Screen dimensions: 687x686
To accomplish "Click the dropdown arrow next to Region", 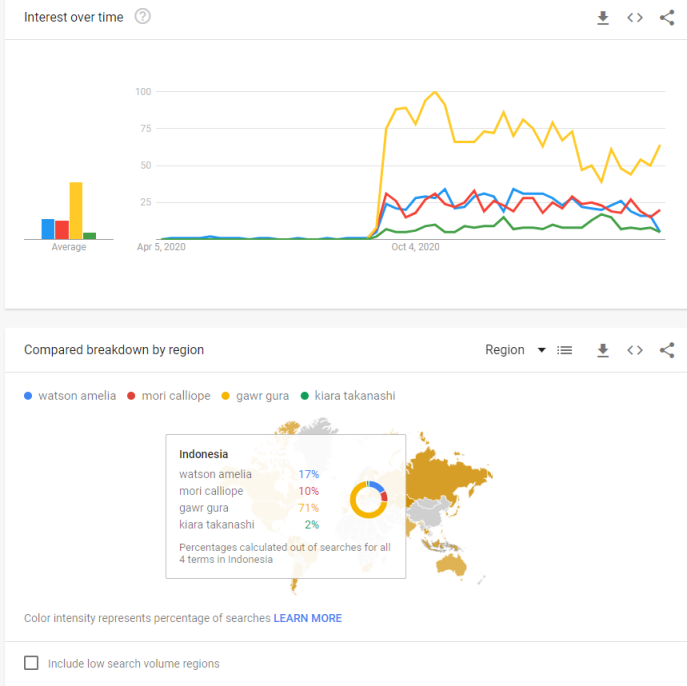I will click(542, 350).
